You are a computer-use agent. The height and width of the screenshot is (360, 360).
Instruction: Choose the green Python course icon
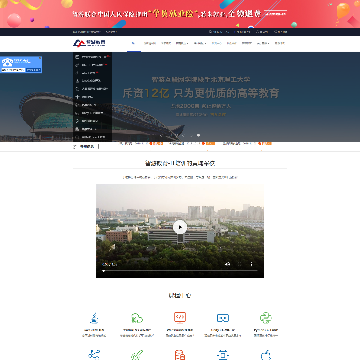pyautogui.click(x=266, y=318)
